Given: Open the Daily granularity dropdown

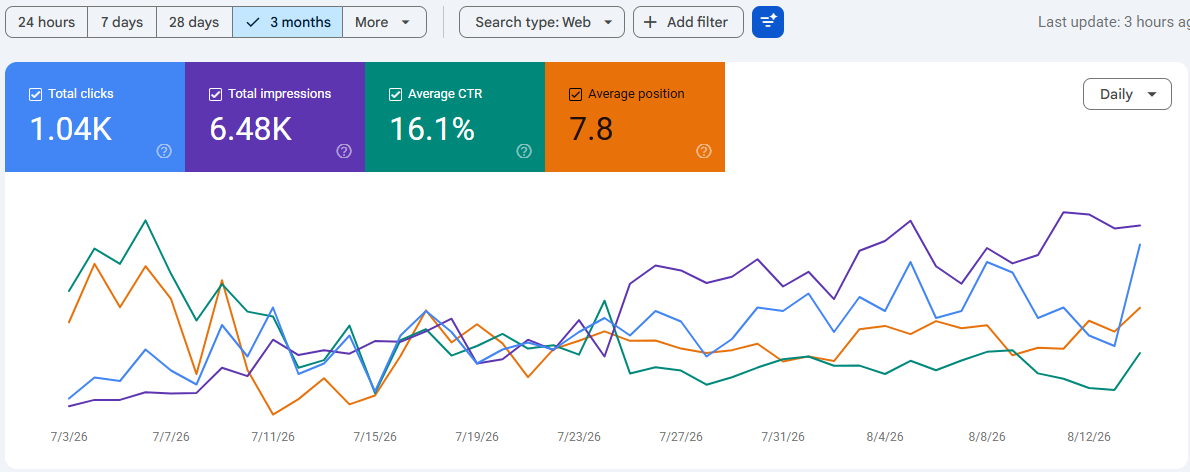Looking at the screenshot, I should click(1127, 94).
